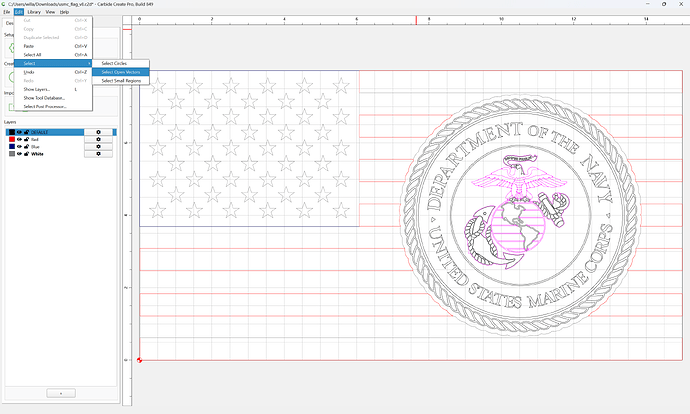Click the add layer plus button
Viewport: 690px width, 414px height.
[x=61, y=393]
